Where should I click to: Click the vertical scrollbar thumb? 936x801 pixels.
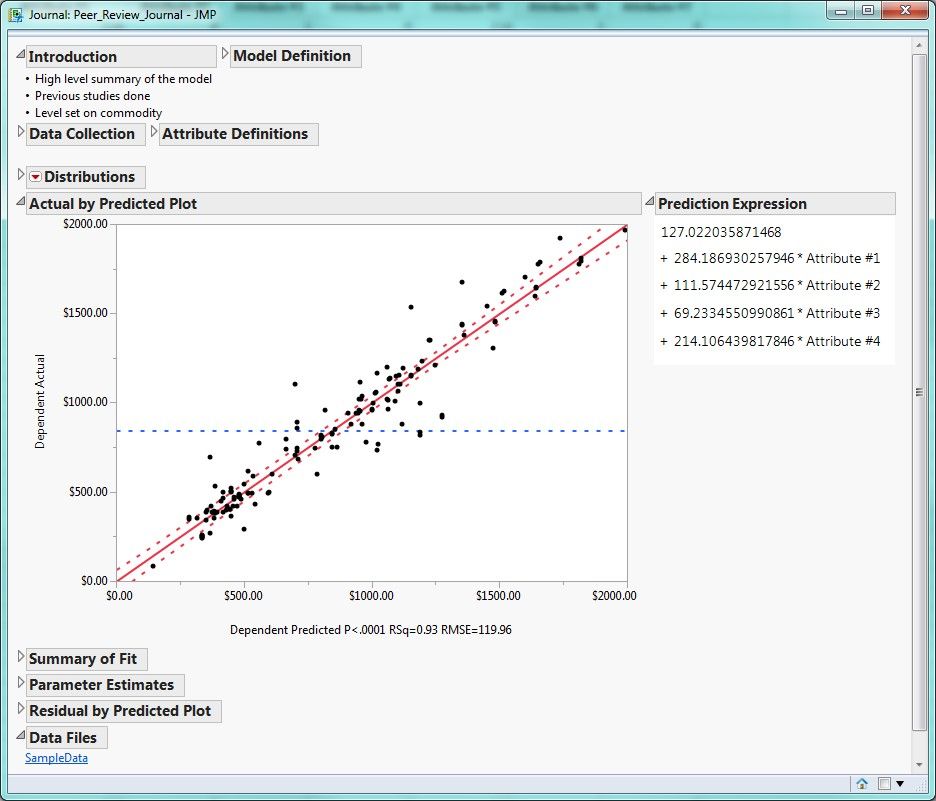pos(919,392)
